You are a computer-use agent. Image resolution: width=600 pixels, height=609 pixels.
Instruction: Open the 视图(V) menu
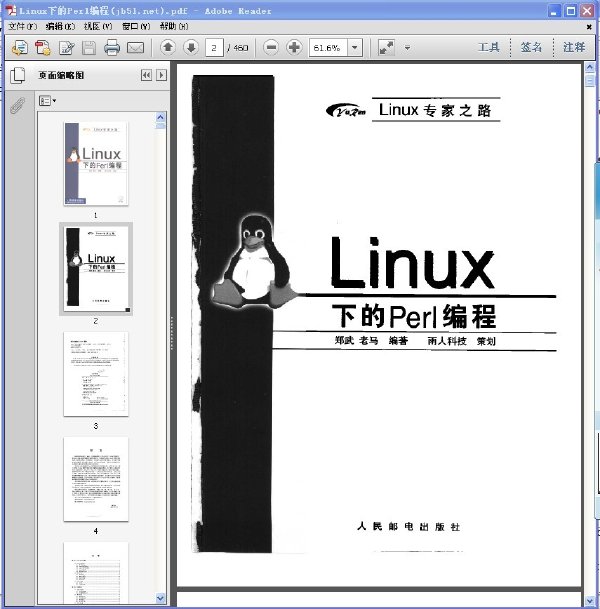98,26
